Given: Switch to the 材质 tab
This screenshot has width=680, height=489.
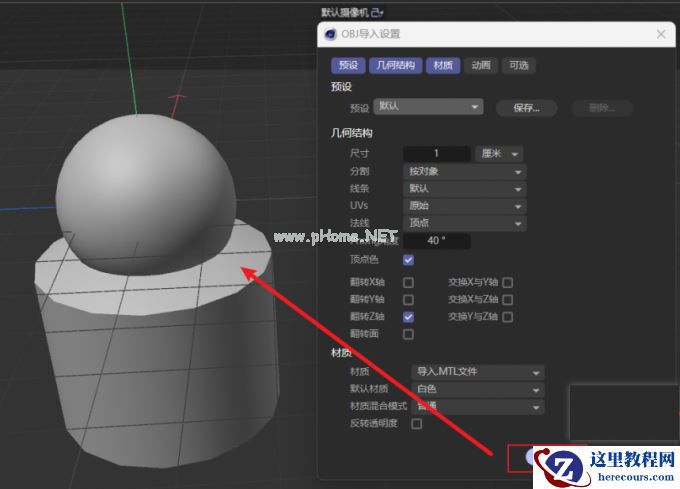Looking at the screenshot, I should click(443, 65).
